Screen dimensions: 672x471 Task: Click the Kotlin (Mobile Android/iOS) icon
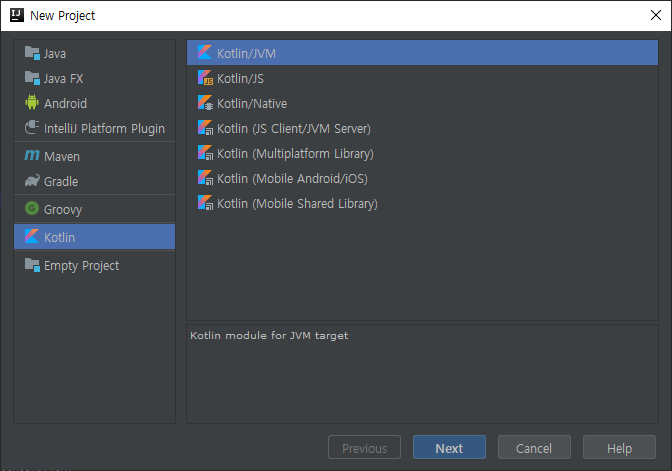click(x=205, y=177)
